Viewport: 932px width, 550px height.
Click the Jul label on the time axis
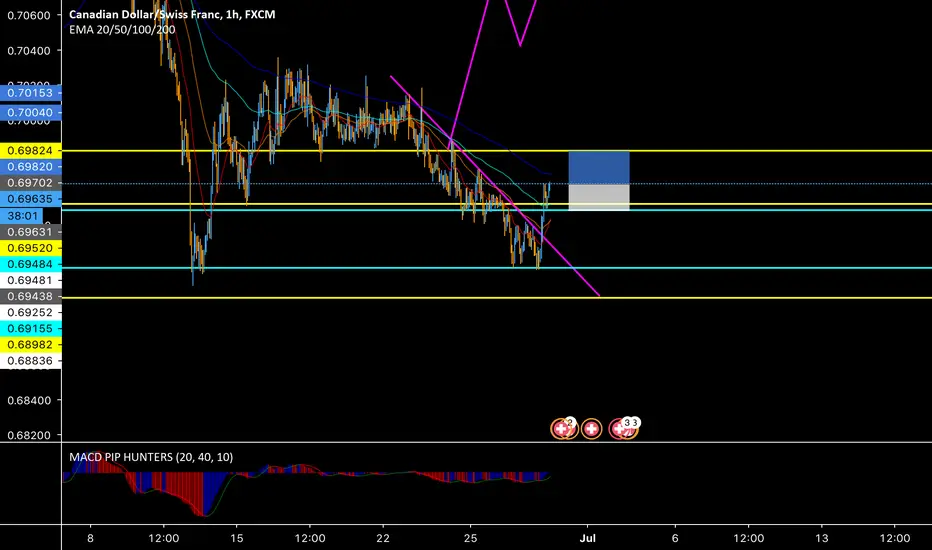point(587,538)
